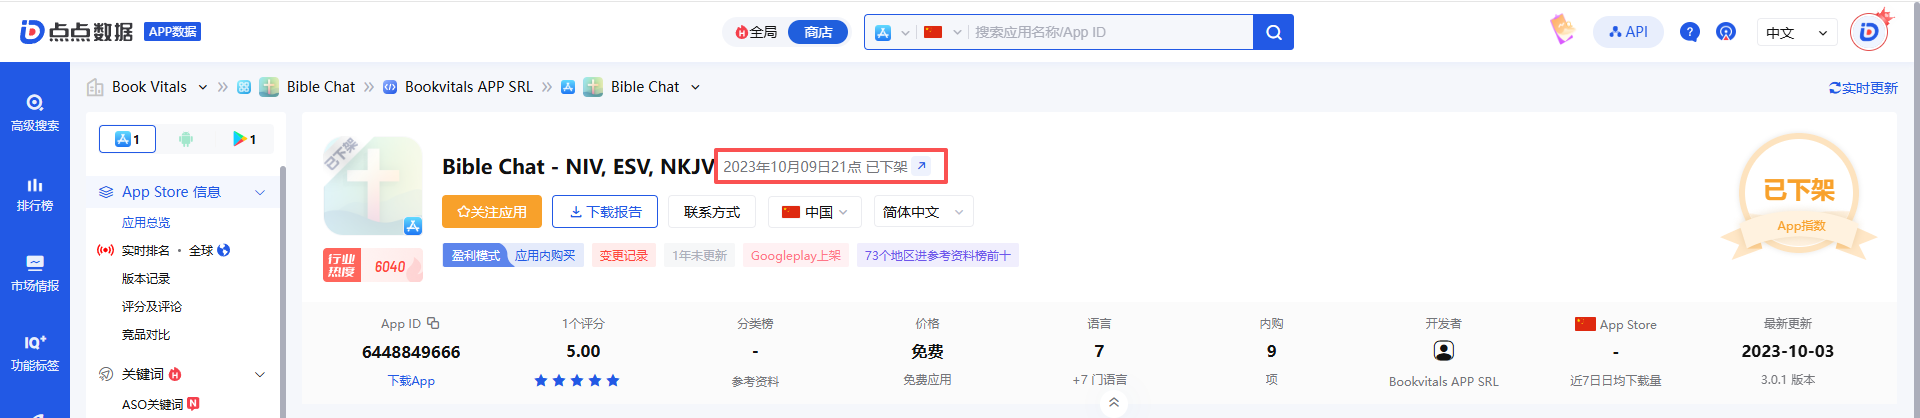
Task: Select the Android platform tab
Action: click(x=185, y=139)
